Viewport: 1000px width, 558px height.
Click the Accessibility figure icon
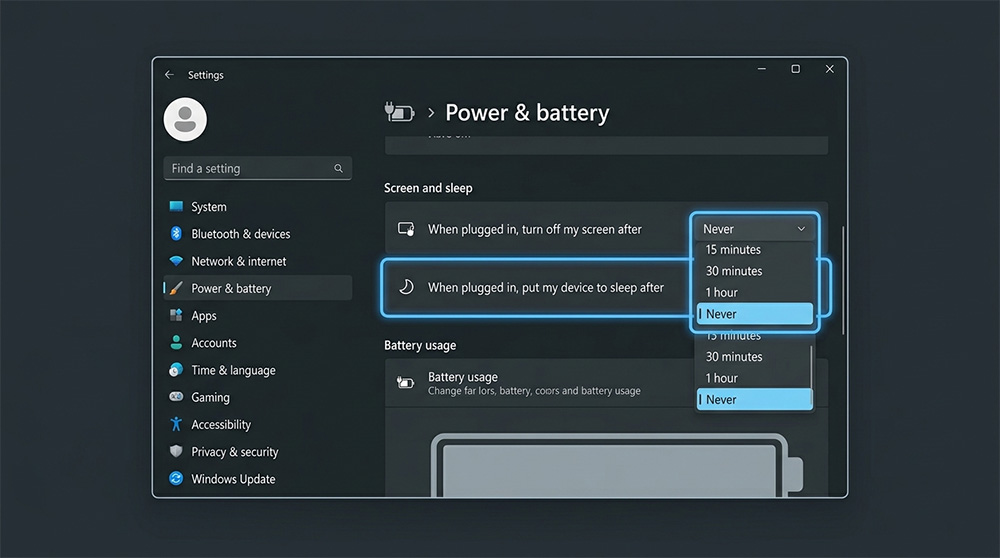point(176,424)
